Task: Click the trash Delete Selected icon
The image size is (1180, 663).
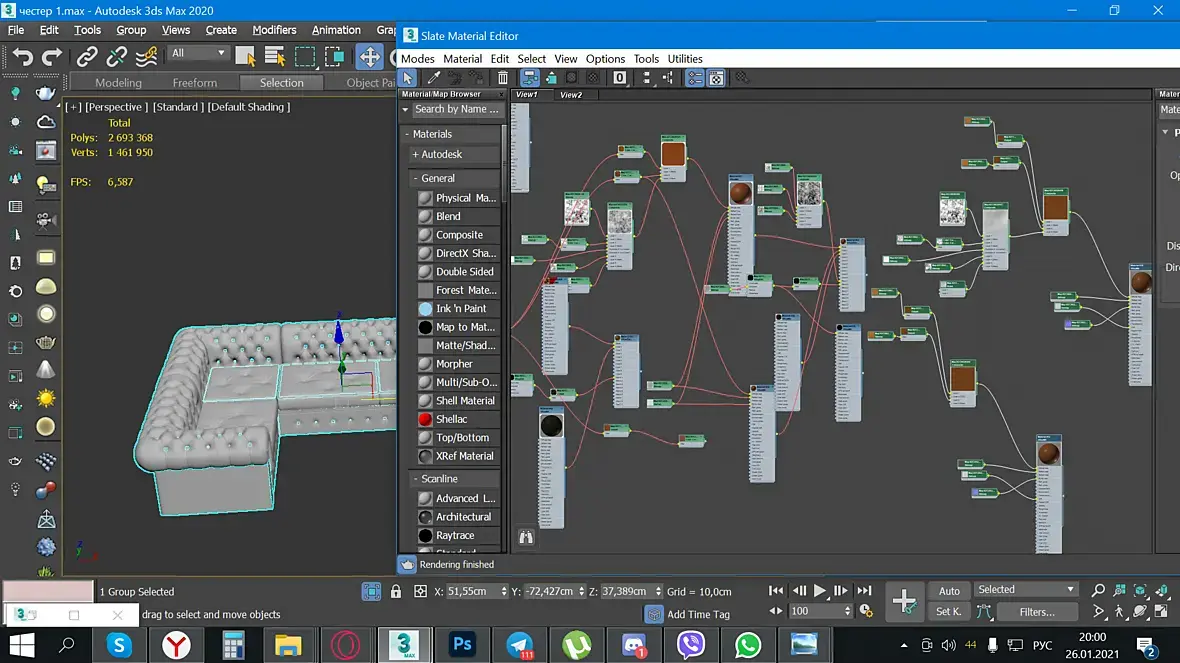Action: pos(503,78)
